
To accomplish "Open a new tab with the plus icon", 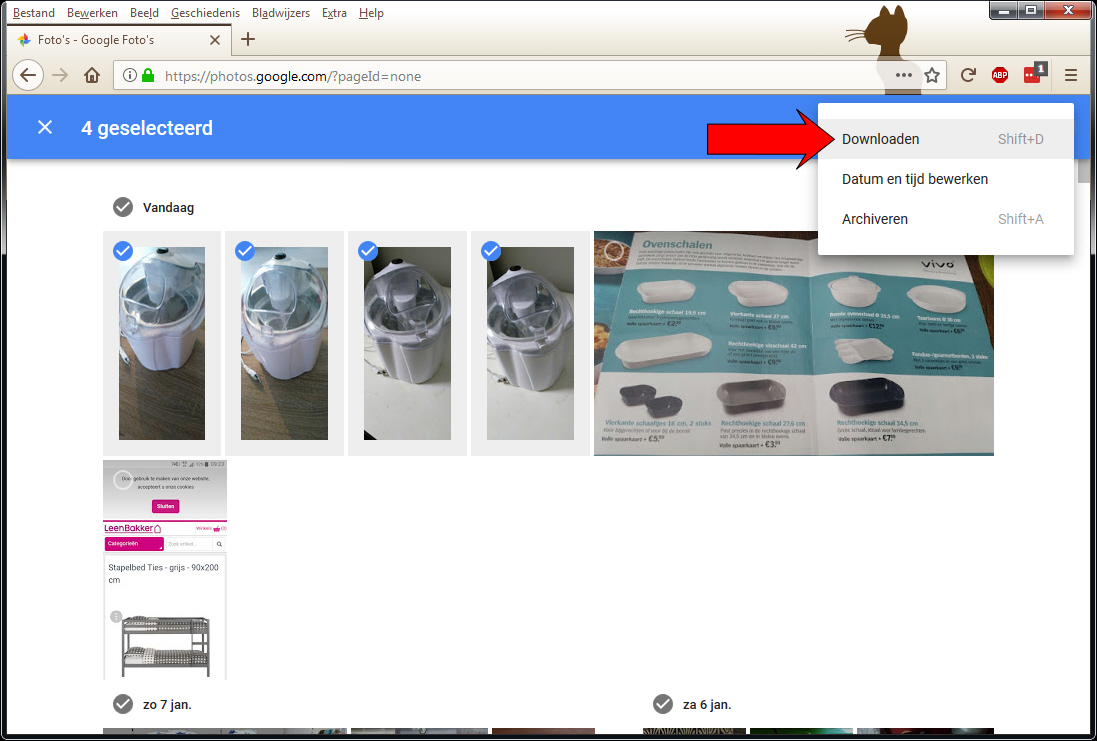I will pos(248,39).
